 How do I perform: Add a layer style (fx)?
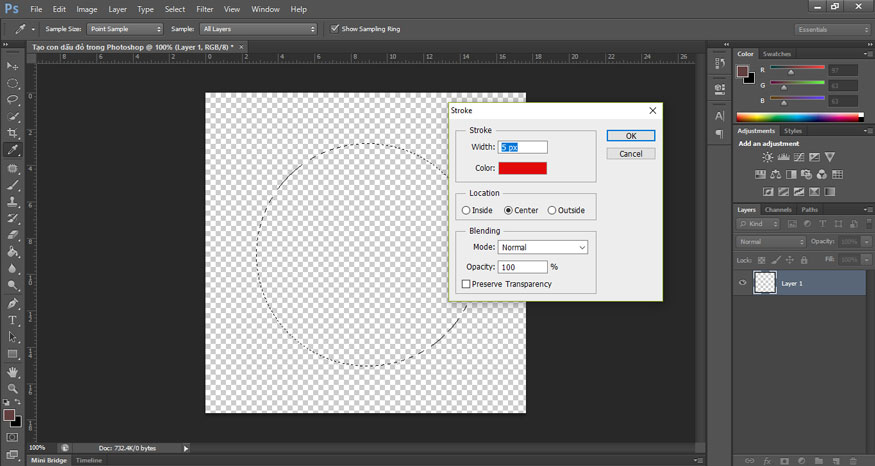(767, 461)
